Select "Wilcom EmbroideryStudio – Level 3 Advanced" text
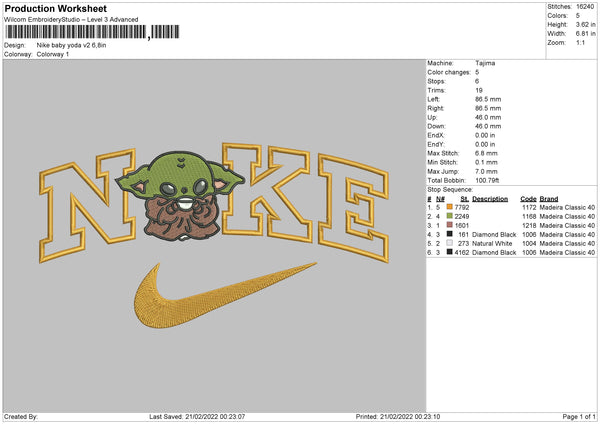Viewport: 600px width, 424px height. click(71, 20)
